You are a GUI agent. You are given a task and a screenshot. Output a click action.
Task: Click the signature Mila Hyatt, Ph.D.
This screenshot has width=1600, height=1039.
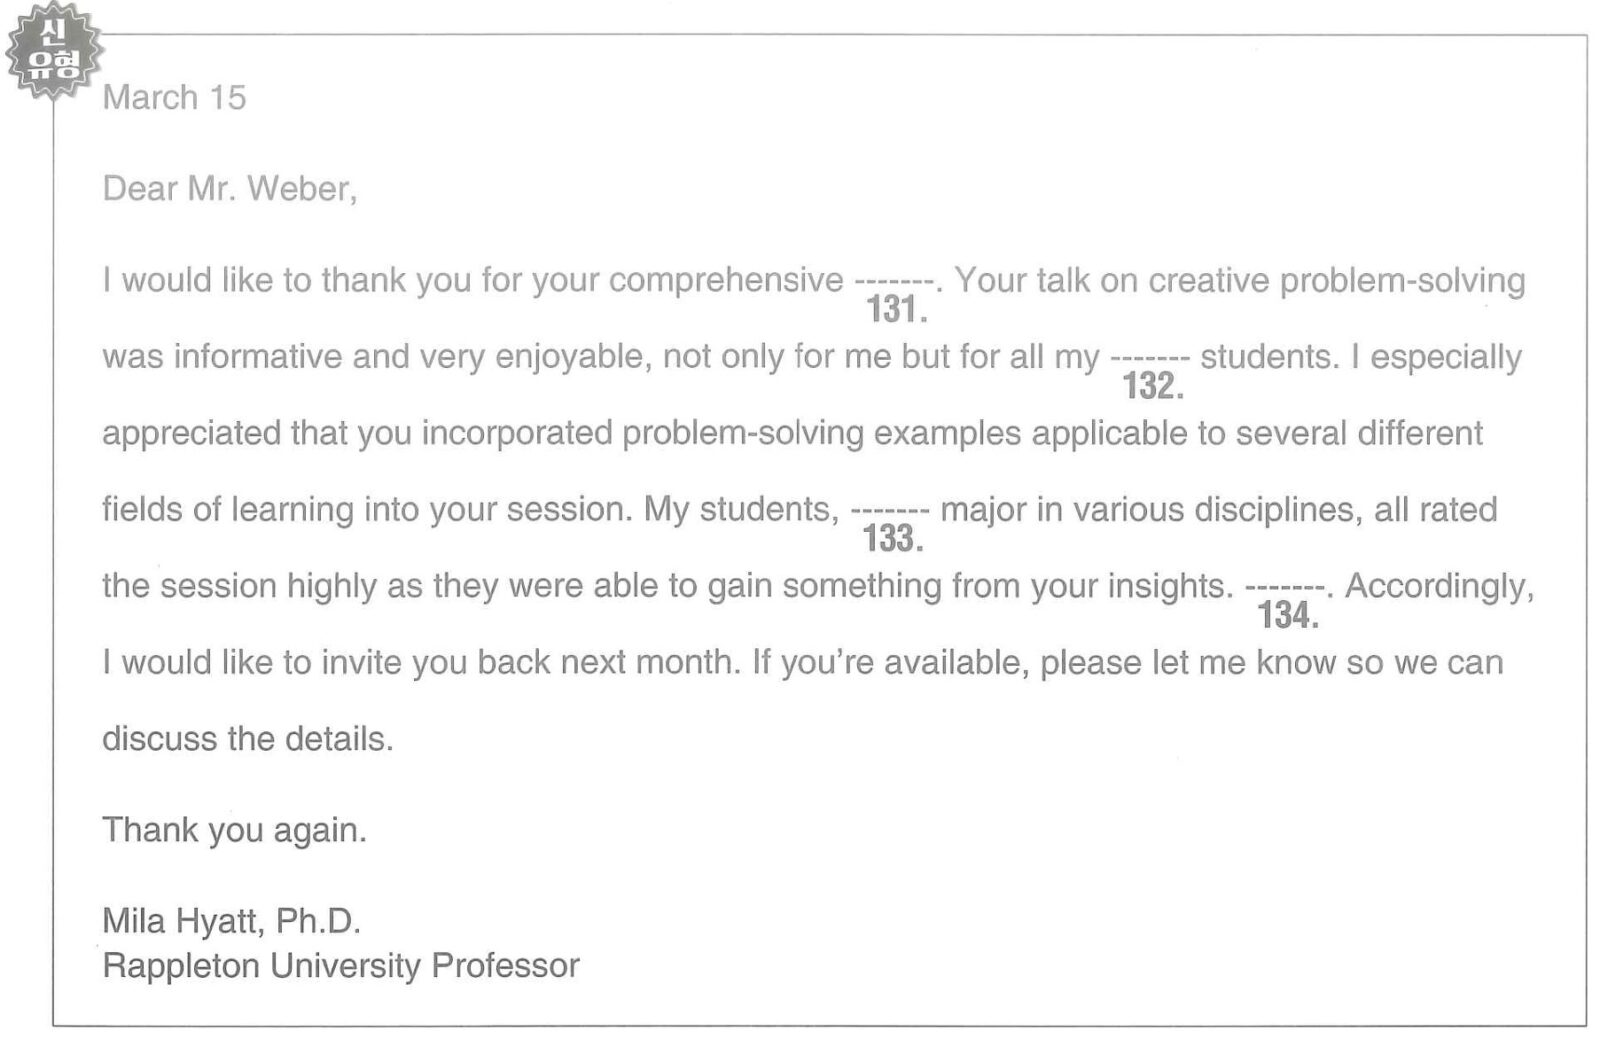click(231, 921)
